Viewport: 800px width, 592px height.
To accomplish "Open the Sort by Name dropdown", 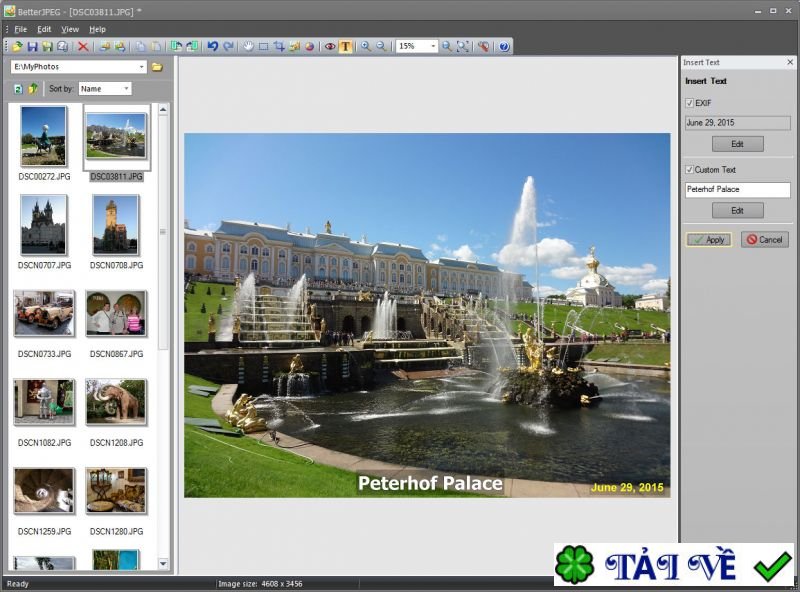I will (x=126, y=89).
